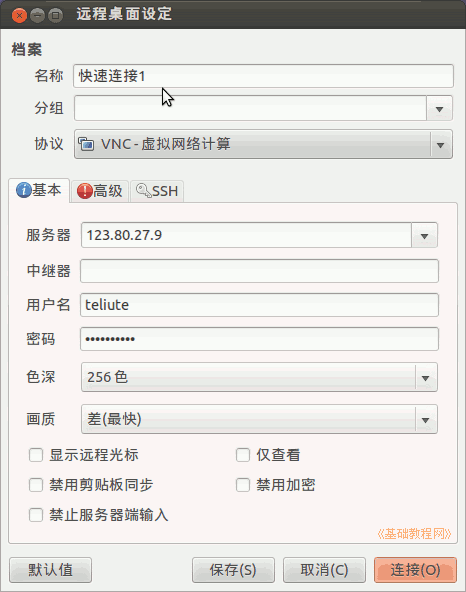Click the 连接(O) connect button

click(415, 570)
